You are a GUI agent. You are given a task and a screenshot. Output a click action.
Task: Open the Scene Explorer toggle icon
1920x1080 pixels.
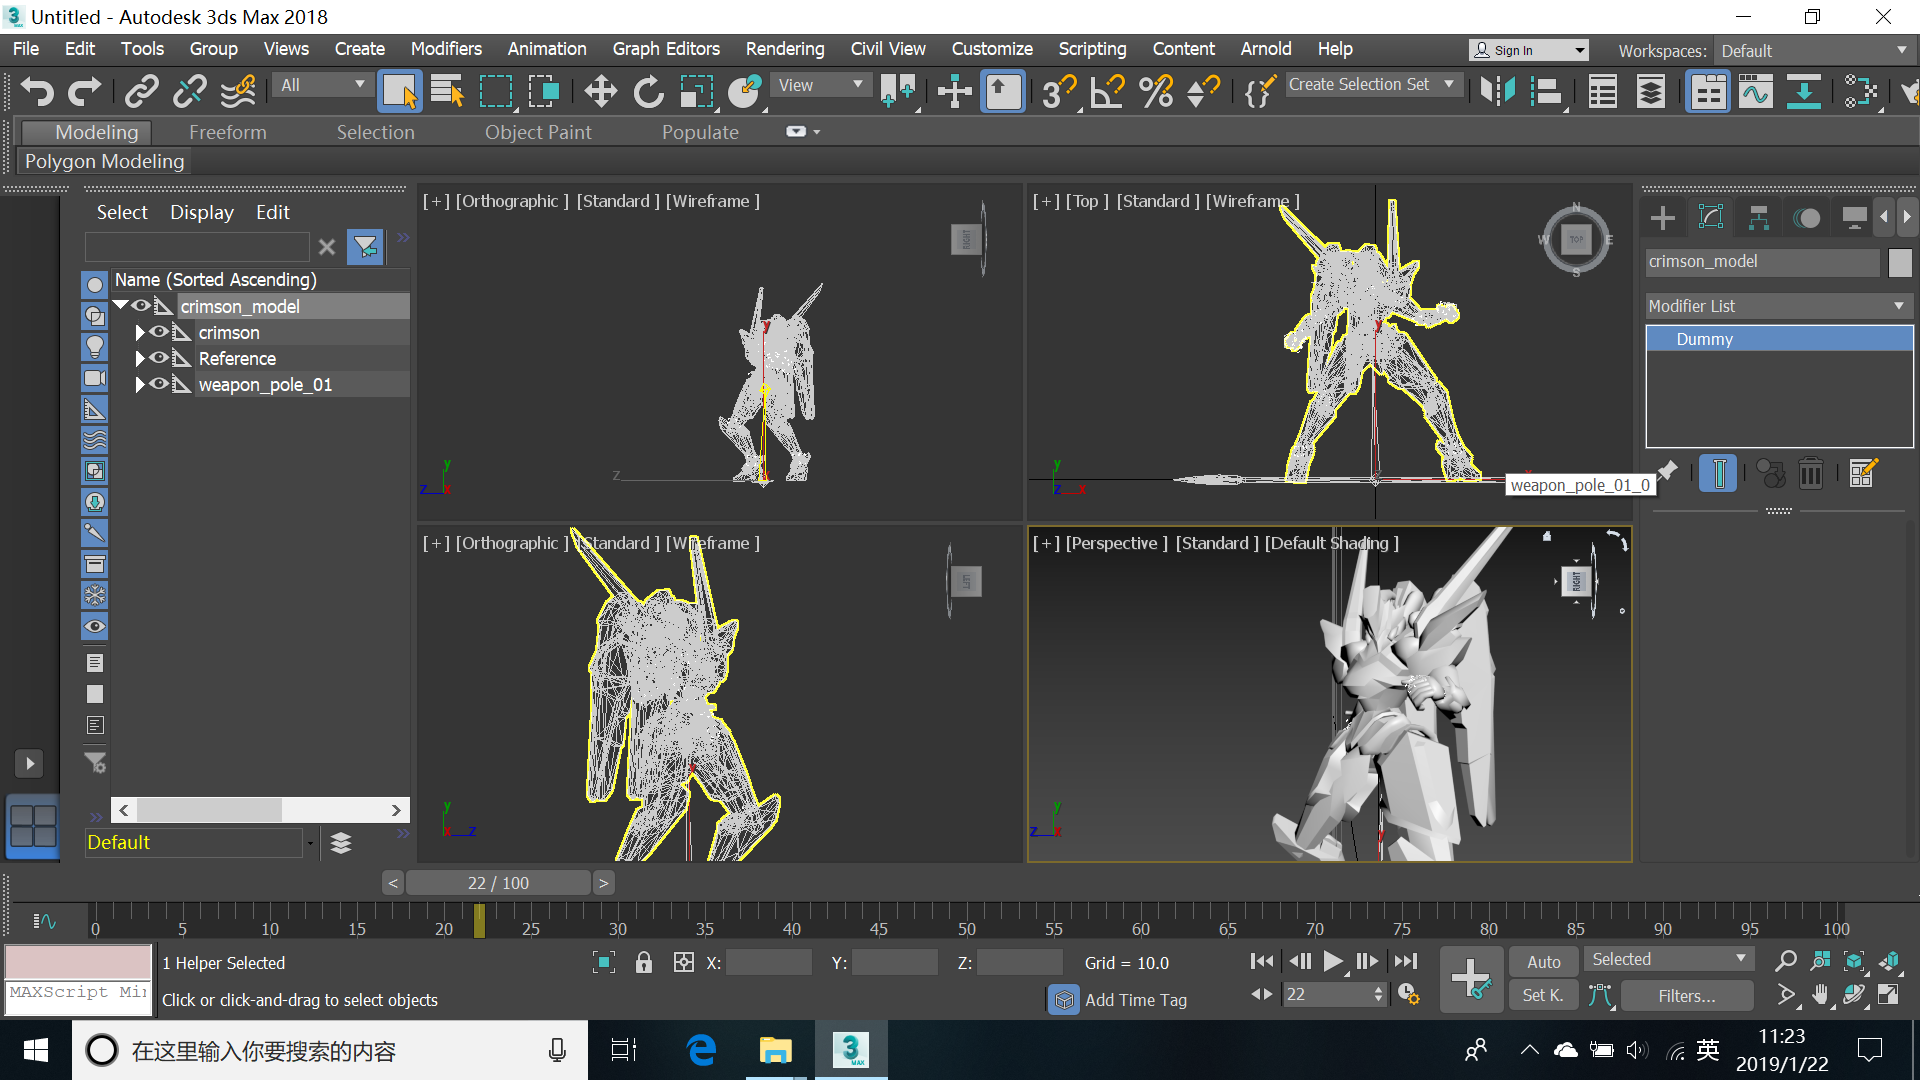[1602, 91]
